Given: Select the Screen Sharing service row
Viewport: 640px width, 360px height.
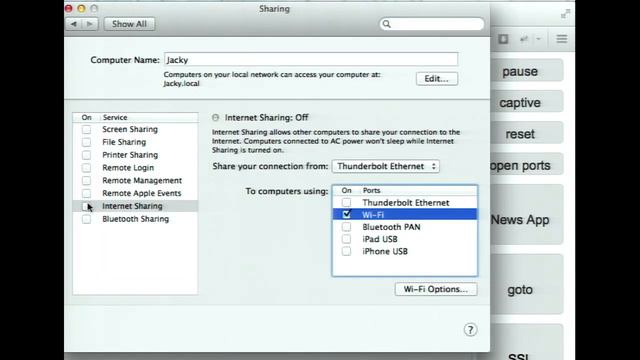Looking at the screenshot, I should click(x=136, y=129).
